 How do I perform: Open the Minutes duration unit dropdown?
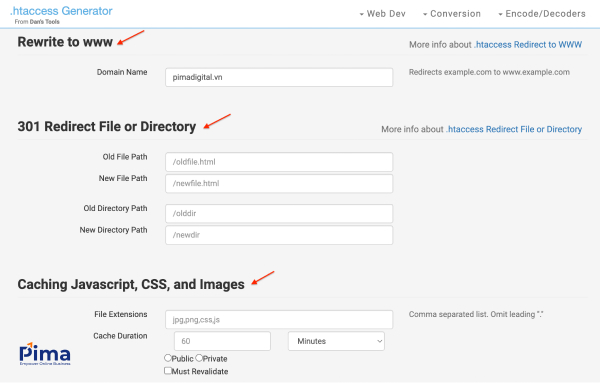tap(336, 341)
